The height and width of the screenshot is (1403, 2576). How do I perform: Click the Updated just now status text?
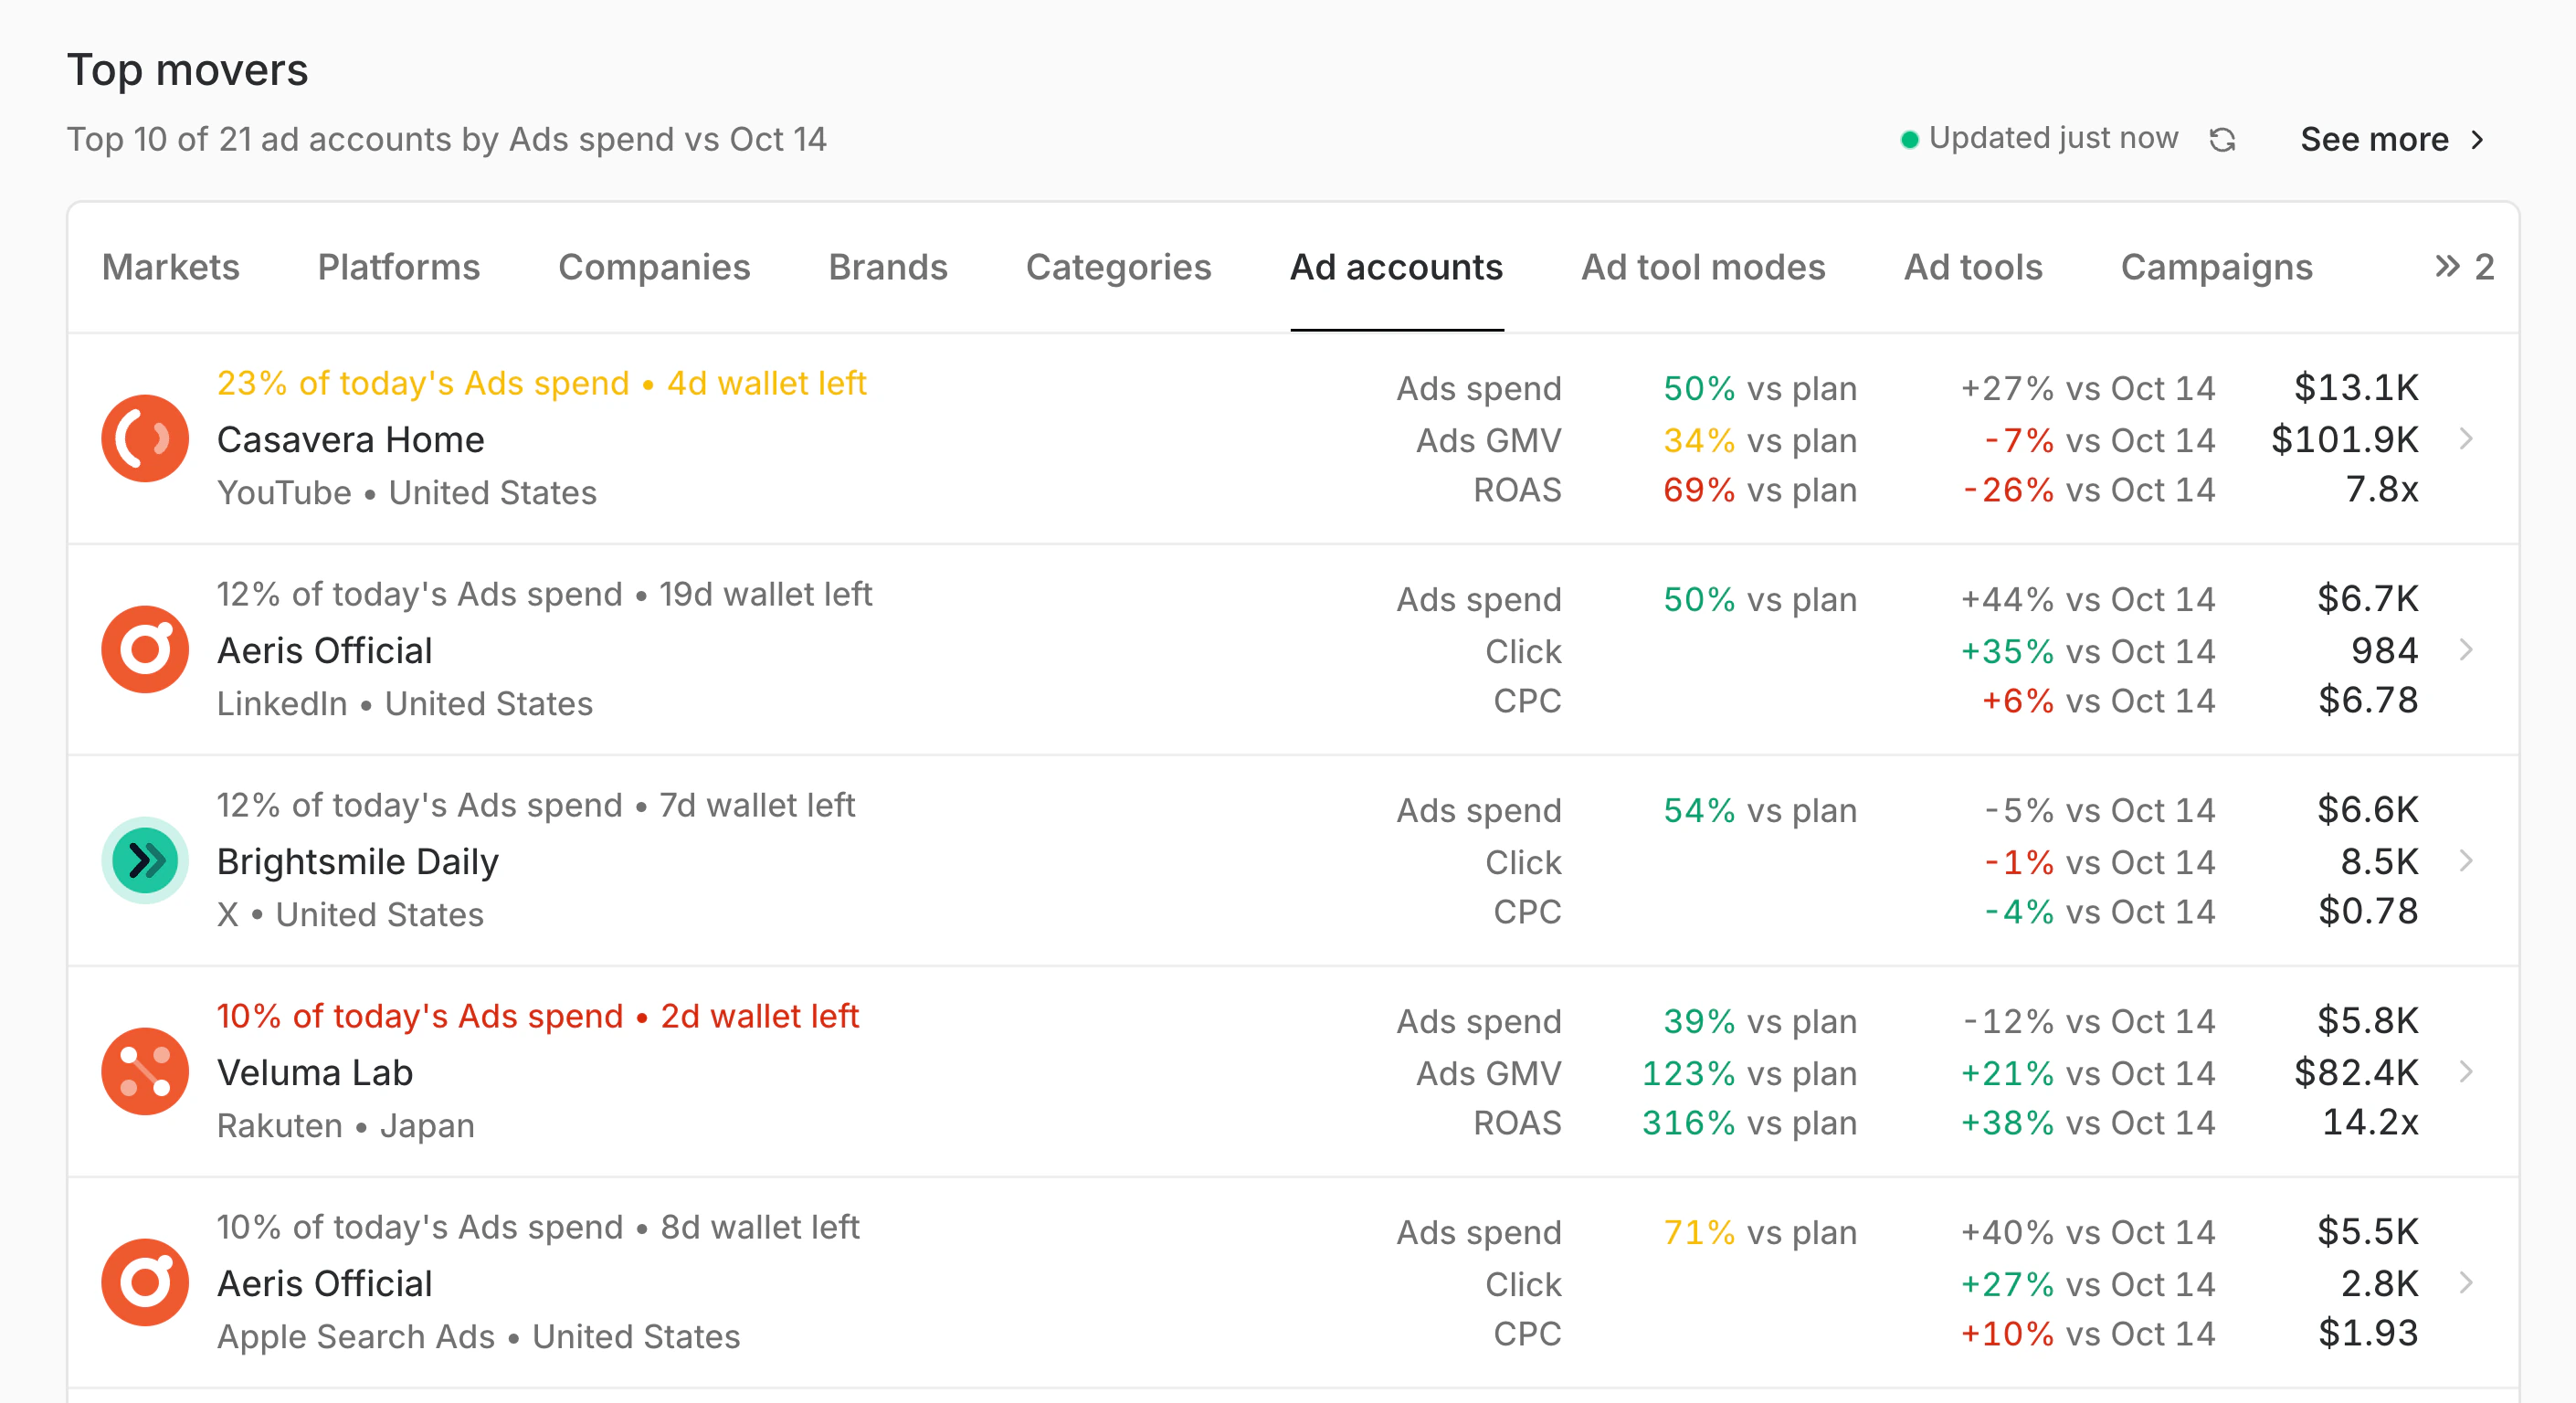2053,138
